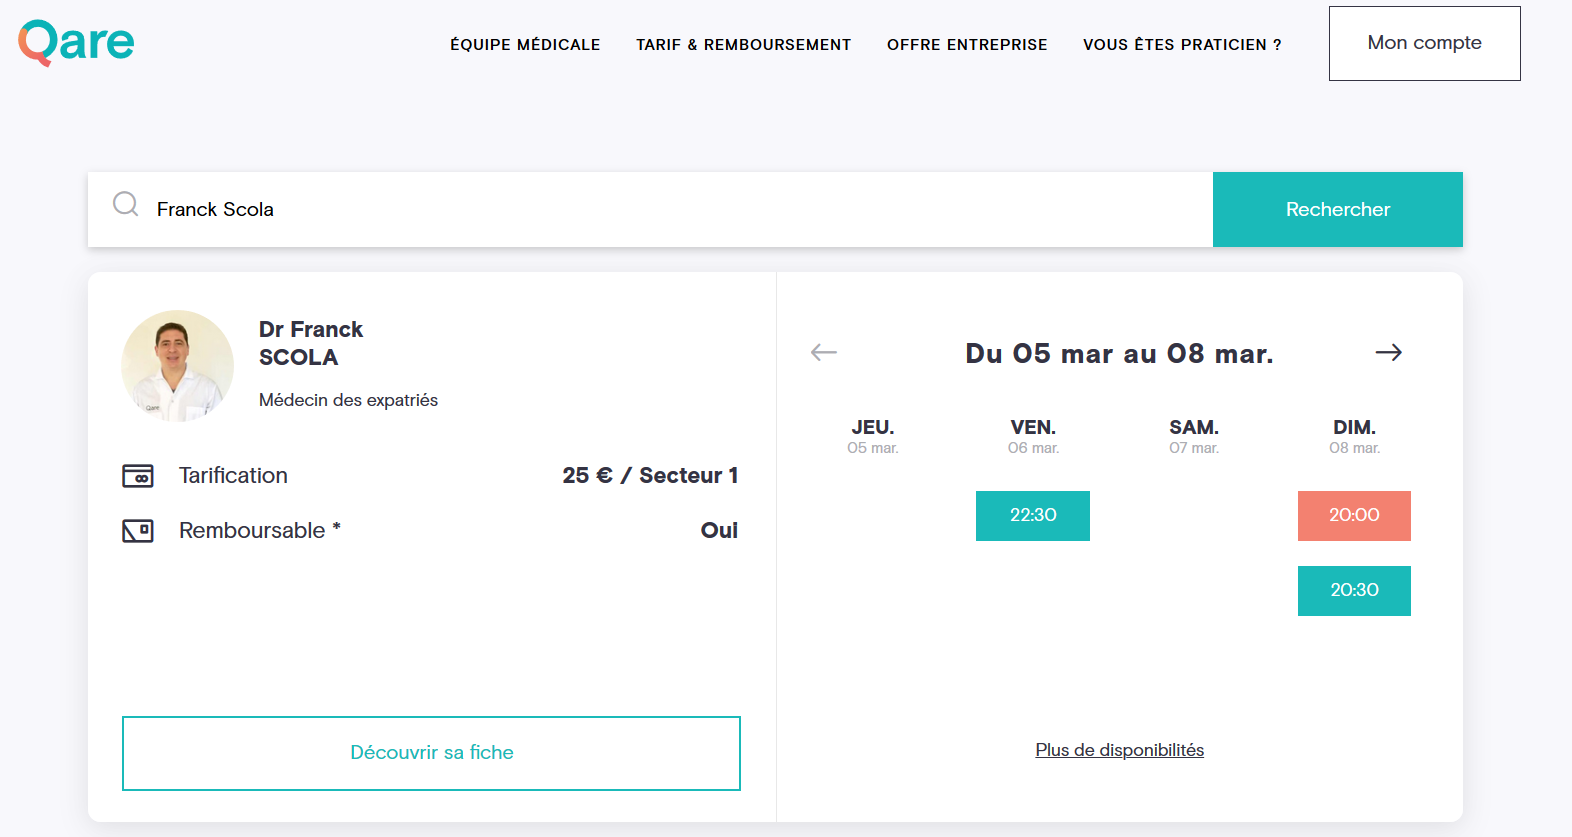Click the SAM. 07 mar. column header

[x=1194, y=437]
